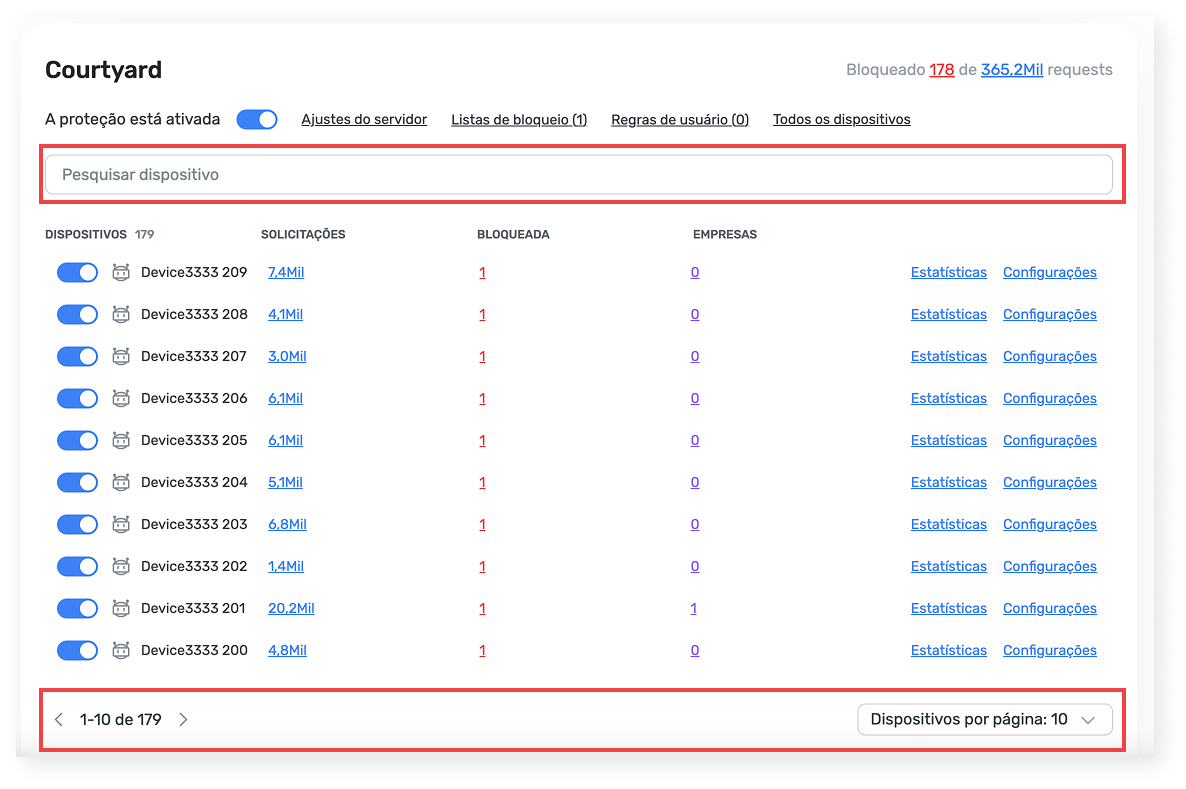Click the device icon for Device3333 202
Screen dimensions: 1186x789
coord(121,566)
